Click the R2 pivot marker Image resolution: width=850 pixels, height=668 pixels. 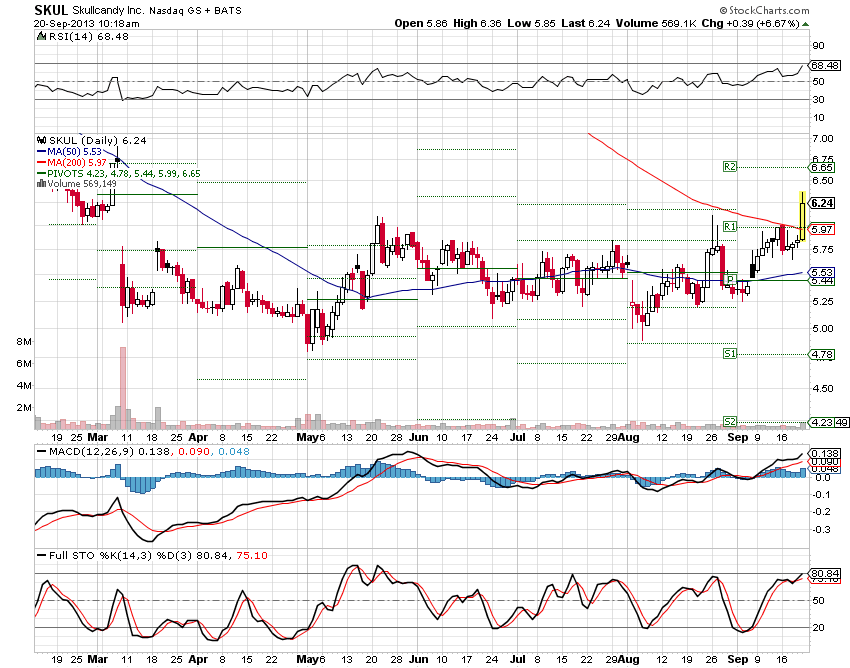(x=730, y=166)
